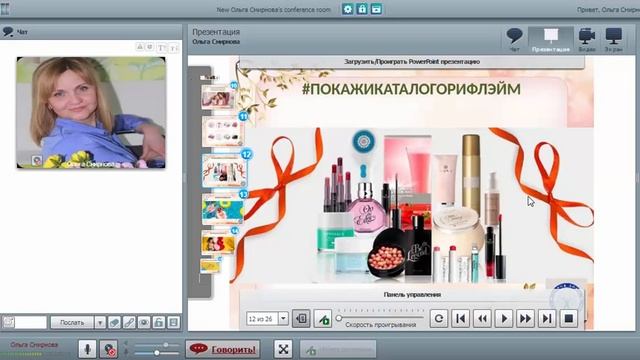Click the archive icon beside the room lock

(x=376, y=9)
